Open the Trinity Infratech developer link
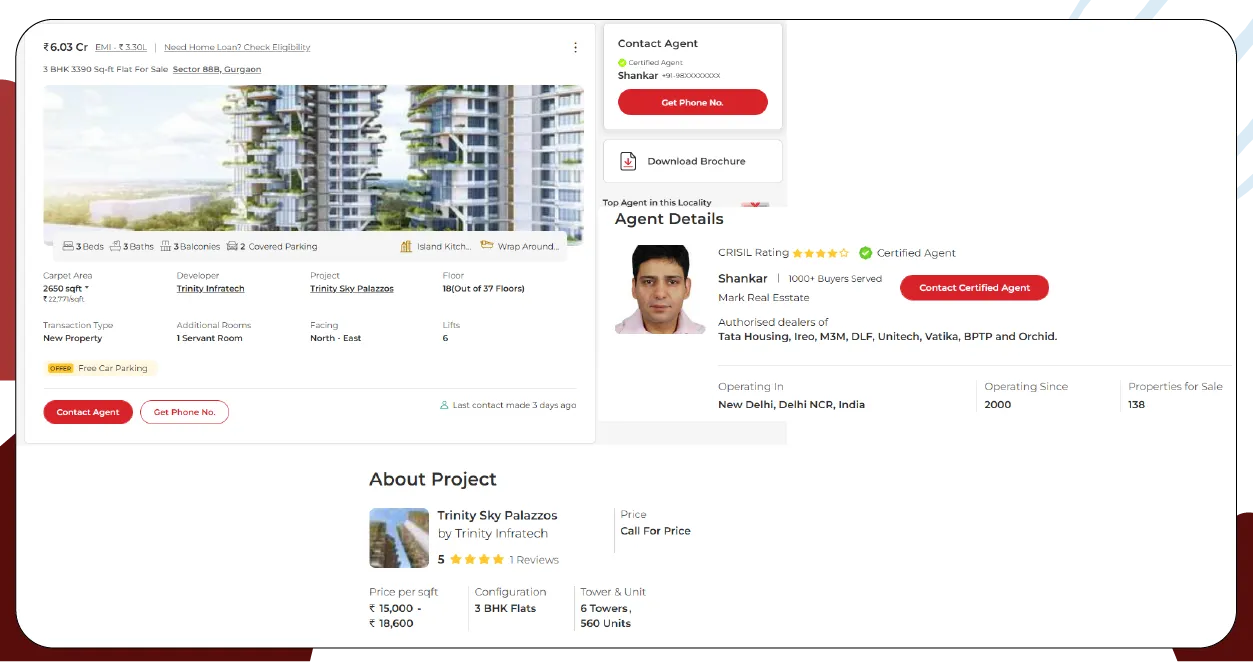This screenshot has width=1253, height=662. (x=210, y=289)
